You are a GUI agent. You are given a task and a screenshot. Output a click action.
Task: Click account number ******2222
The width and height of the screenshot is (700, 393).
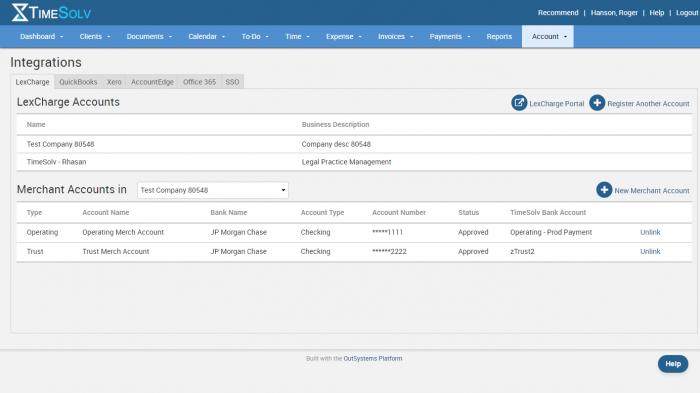tap(389, 251)
